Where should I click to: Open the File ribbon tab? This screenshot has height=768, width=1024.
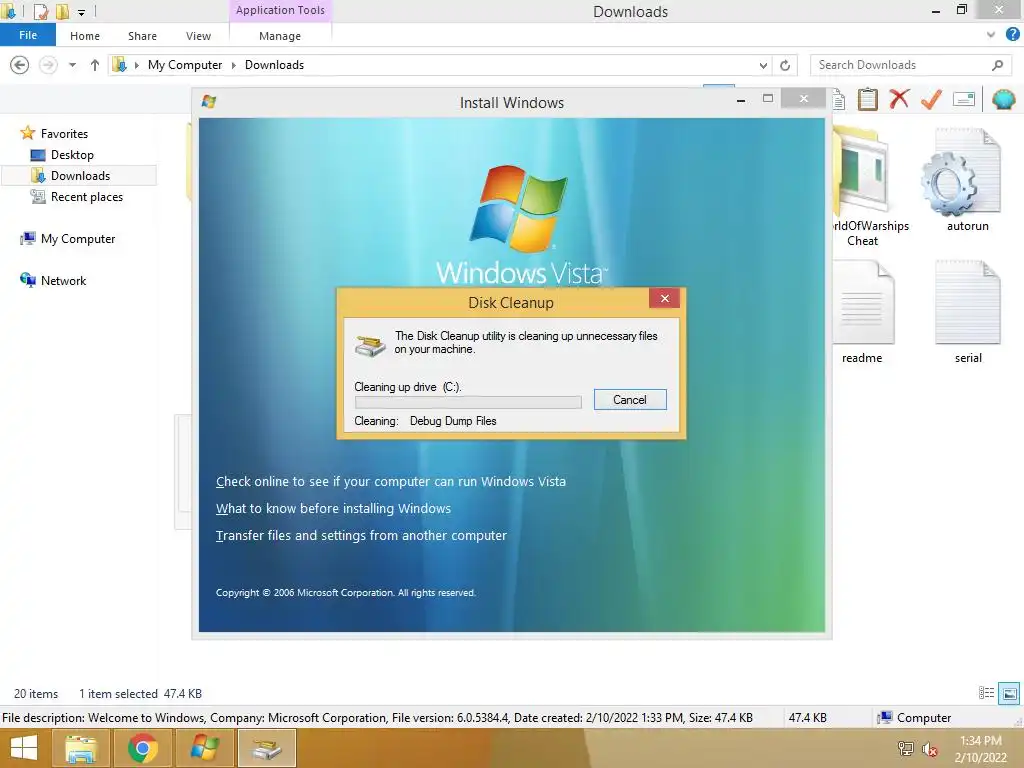coord(28,35)
